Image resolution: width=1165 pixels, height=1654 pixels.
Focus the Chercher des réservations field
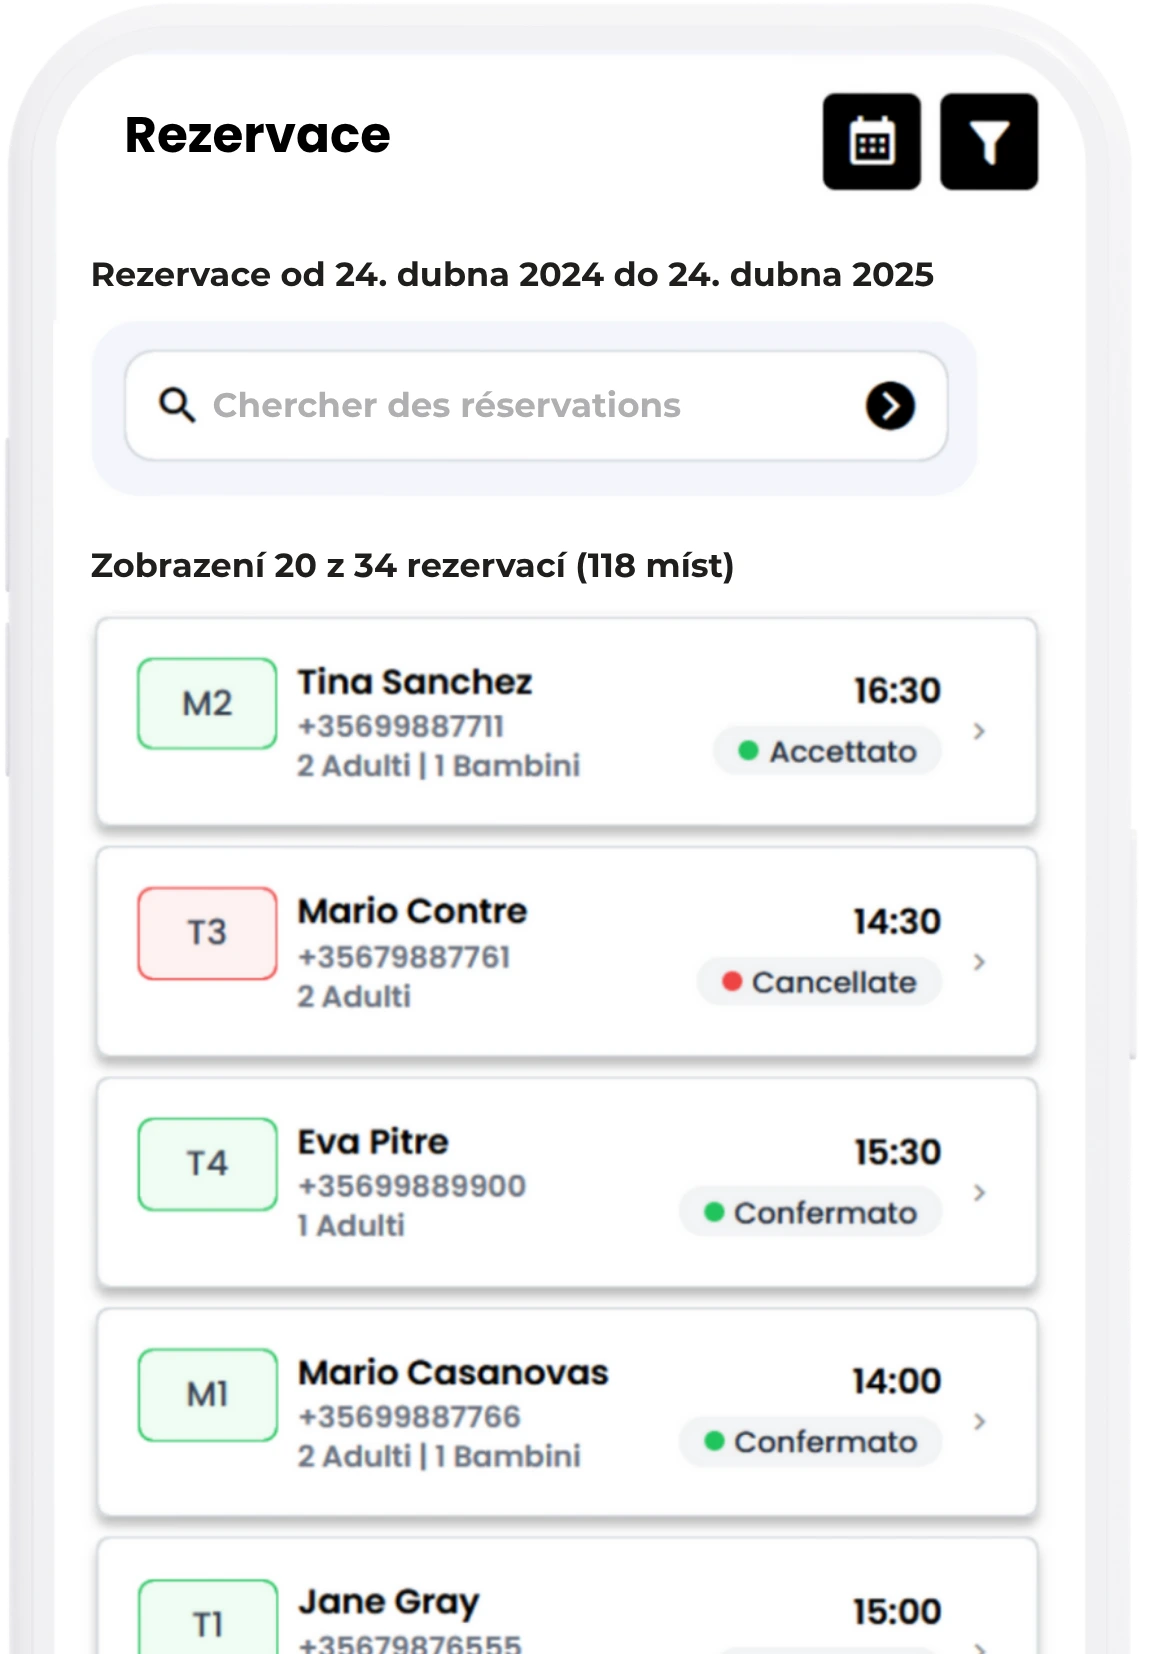tap(536, 406)
